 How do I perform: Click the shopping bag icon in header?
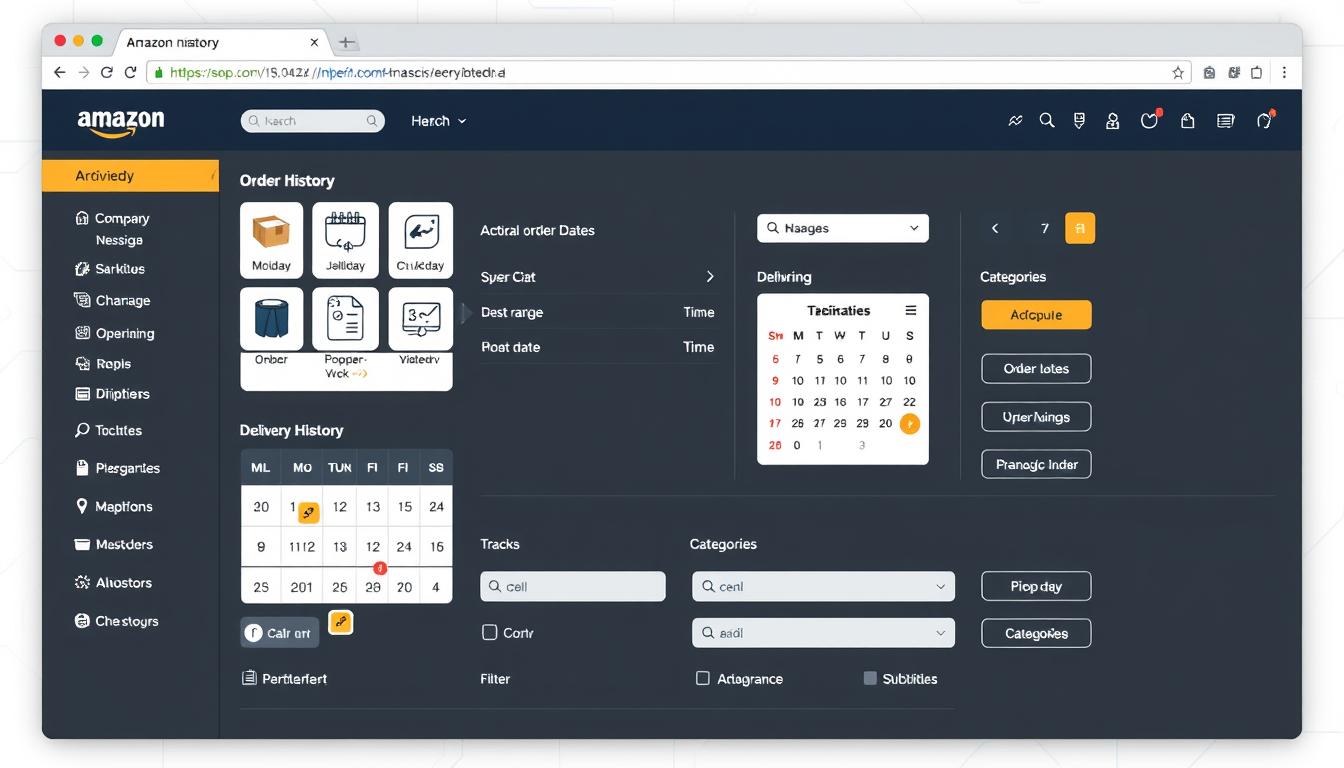click(1187, 121)
